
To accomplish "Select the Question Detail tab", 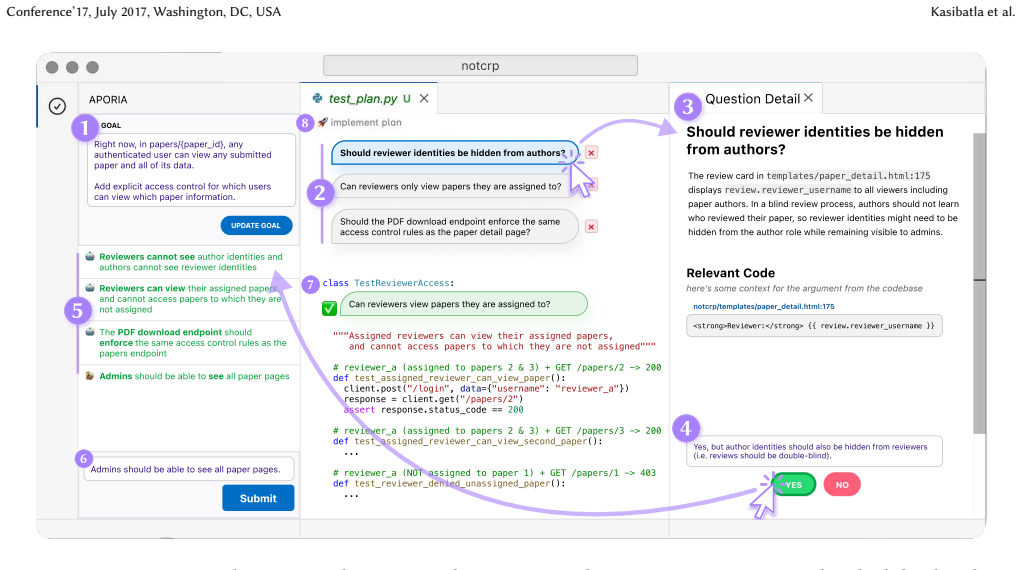I will tap(752, 98).
